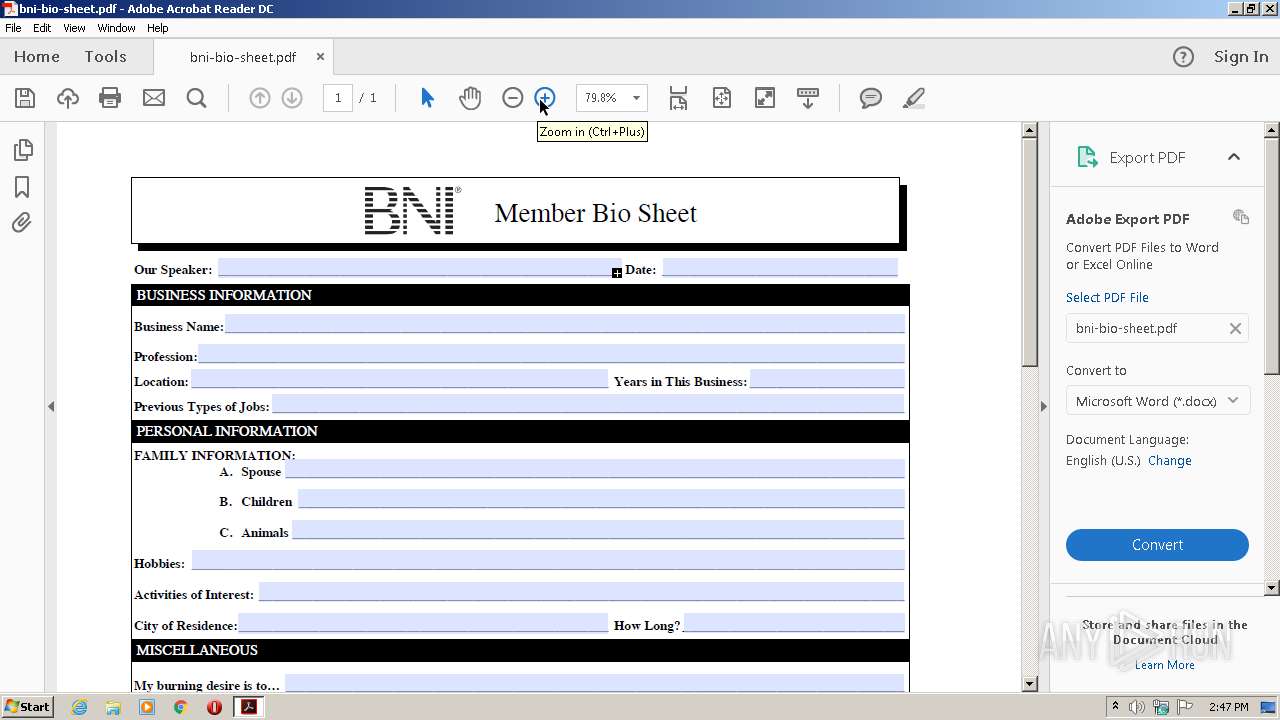Open the Edit menu
1280x720 pixels.
tap(42, 28)
